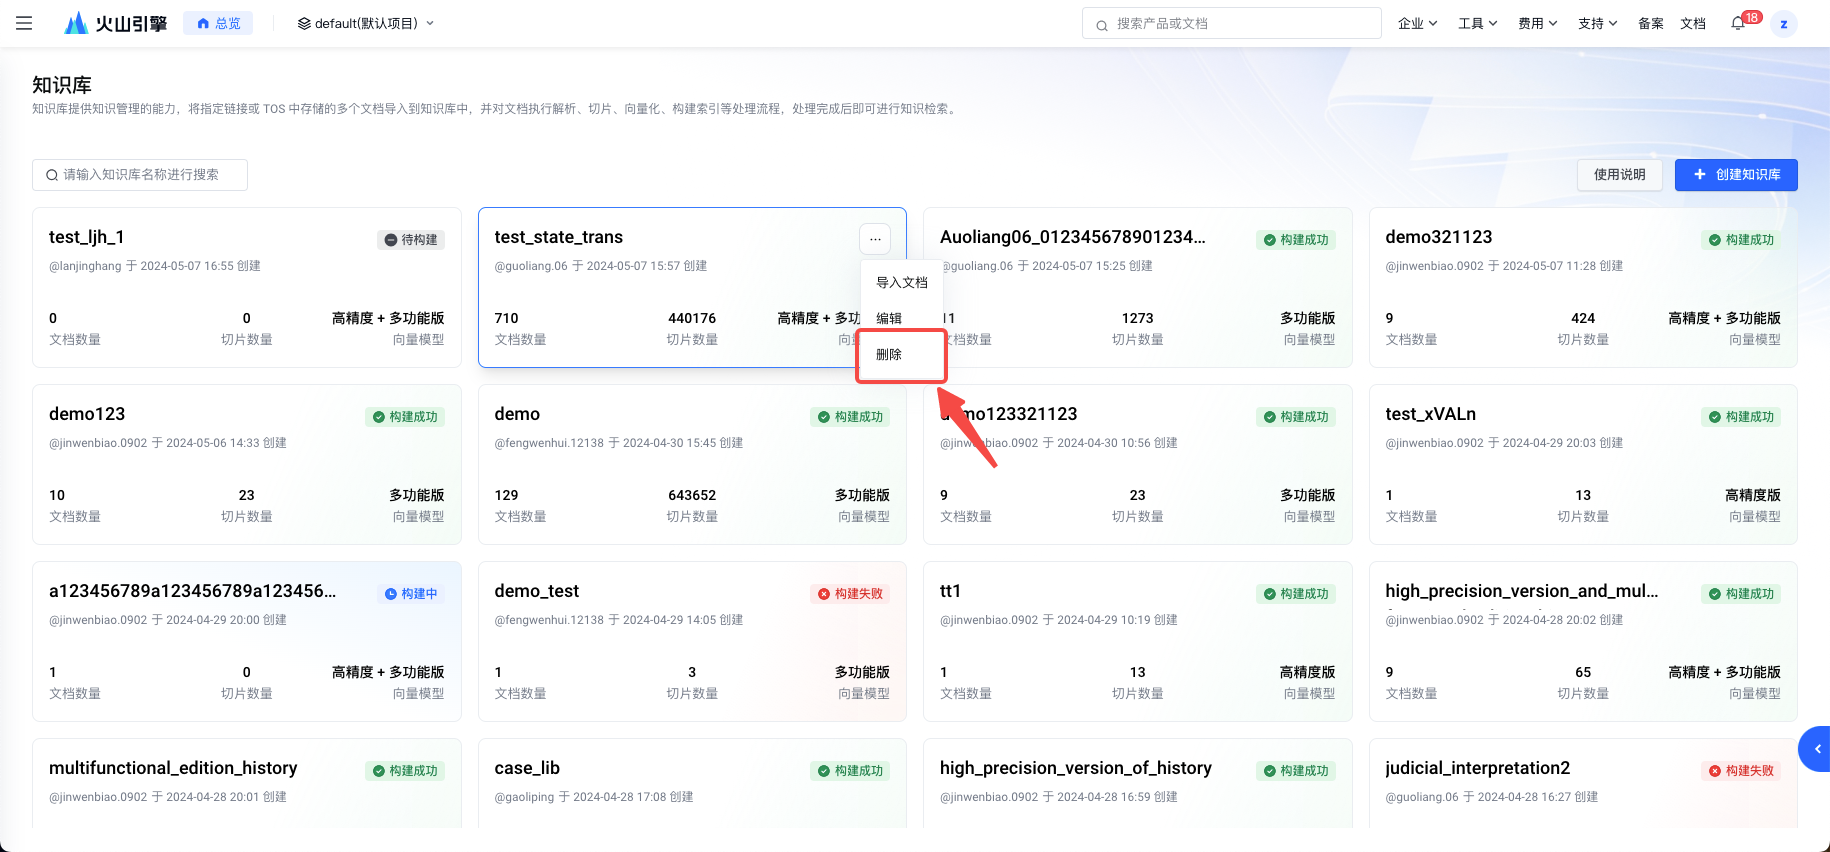Click the 构建失败 badge on judicial_interpretation2
This screenshot has height=852, width=1830.
point(1741,771)
